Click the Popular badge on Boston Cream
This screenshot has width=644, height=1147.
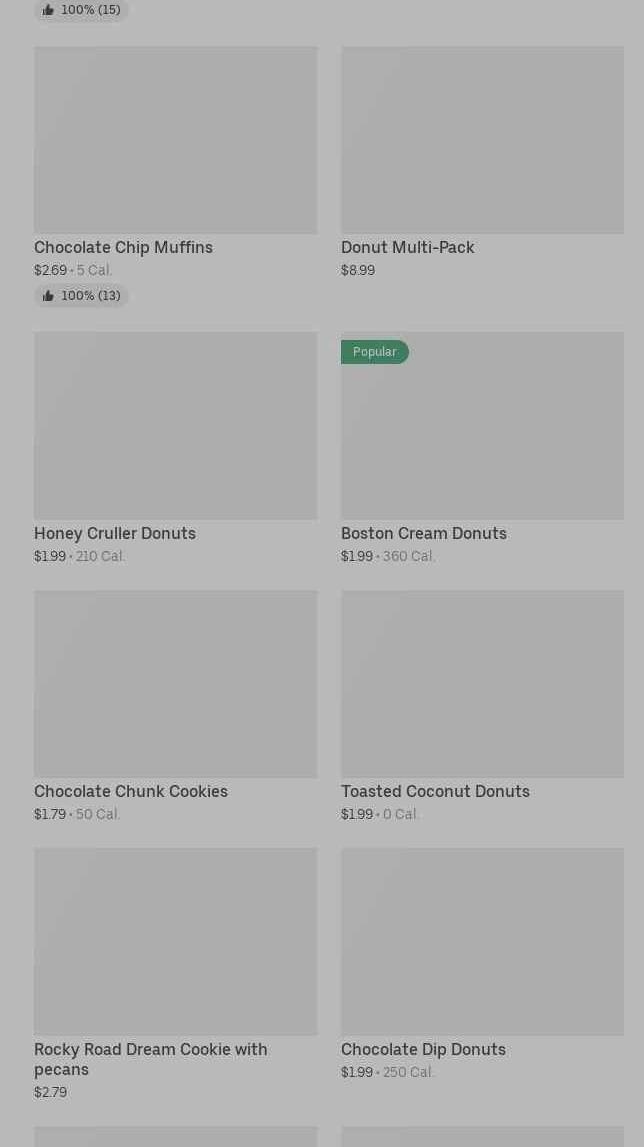pyautogui.click(x=374, y=352)
